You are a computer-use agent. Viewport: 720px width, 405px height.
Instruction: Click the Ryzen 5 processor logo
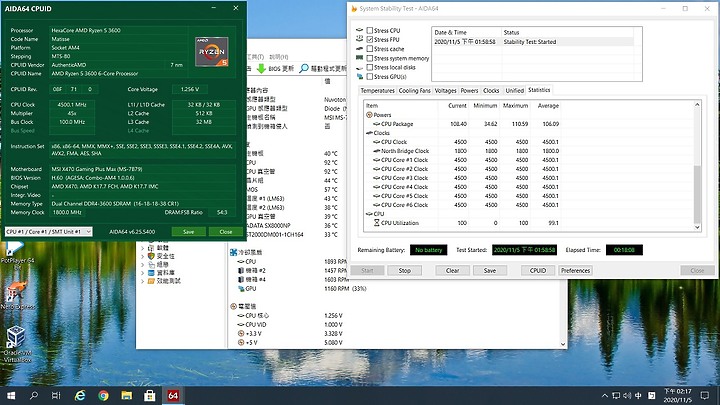click(211, 51)
